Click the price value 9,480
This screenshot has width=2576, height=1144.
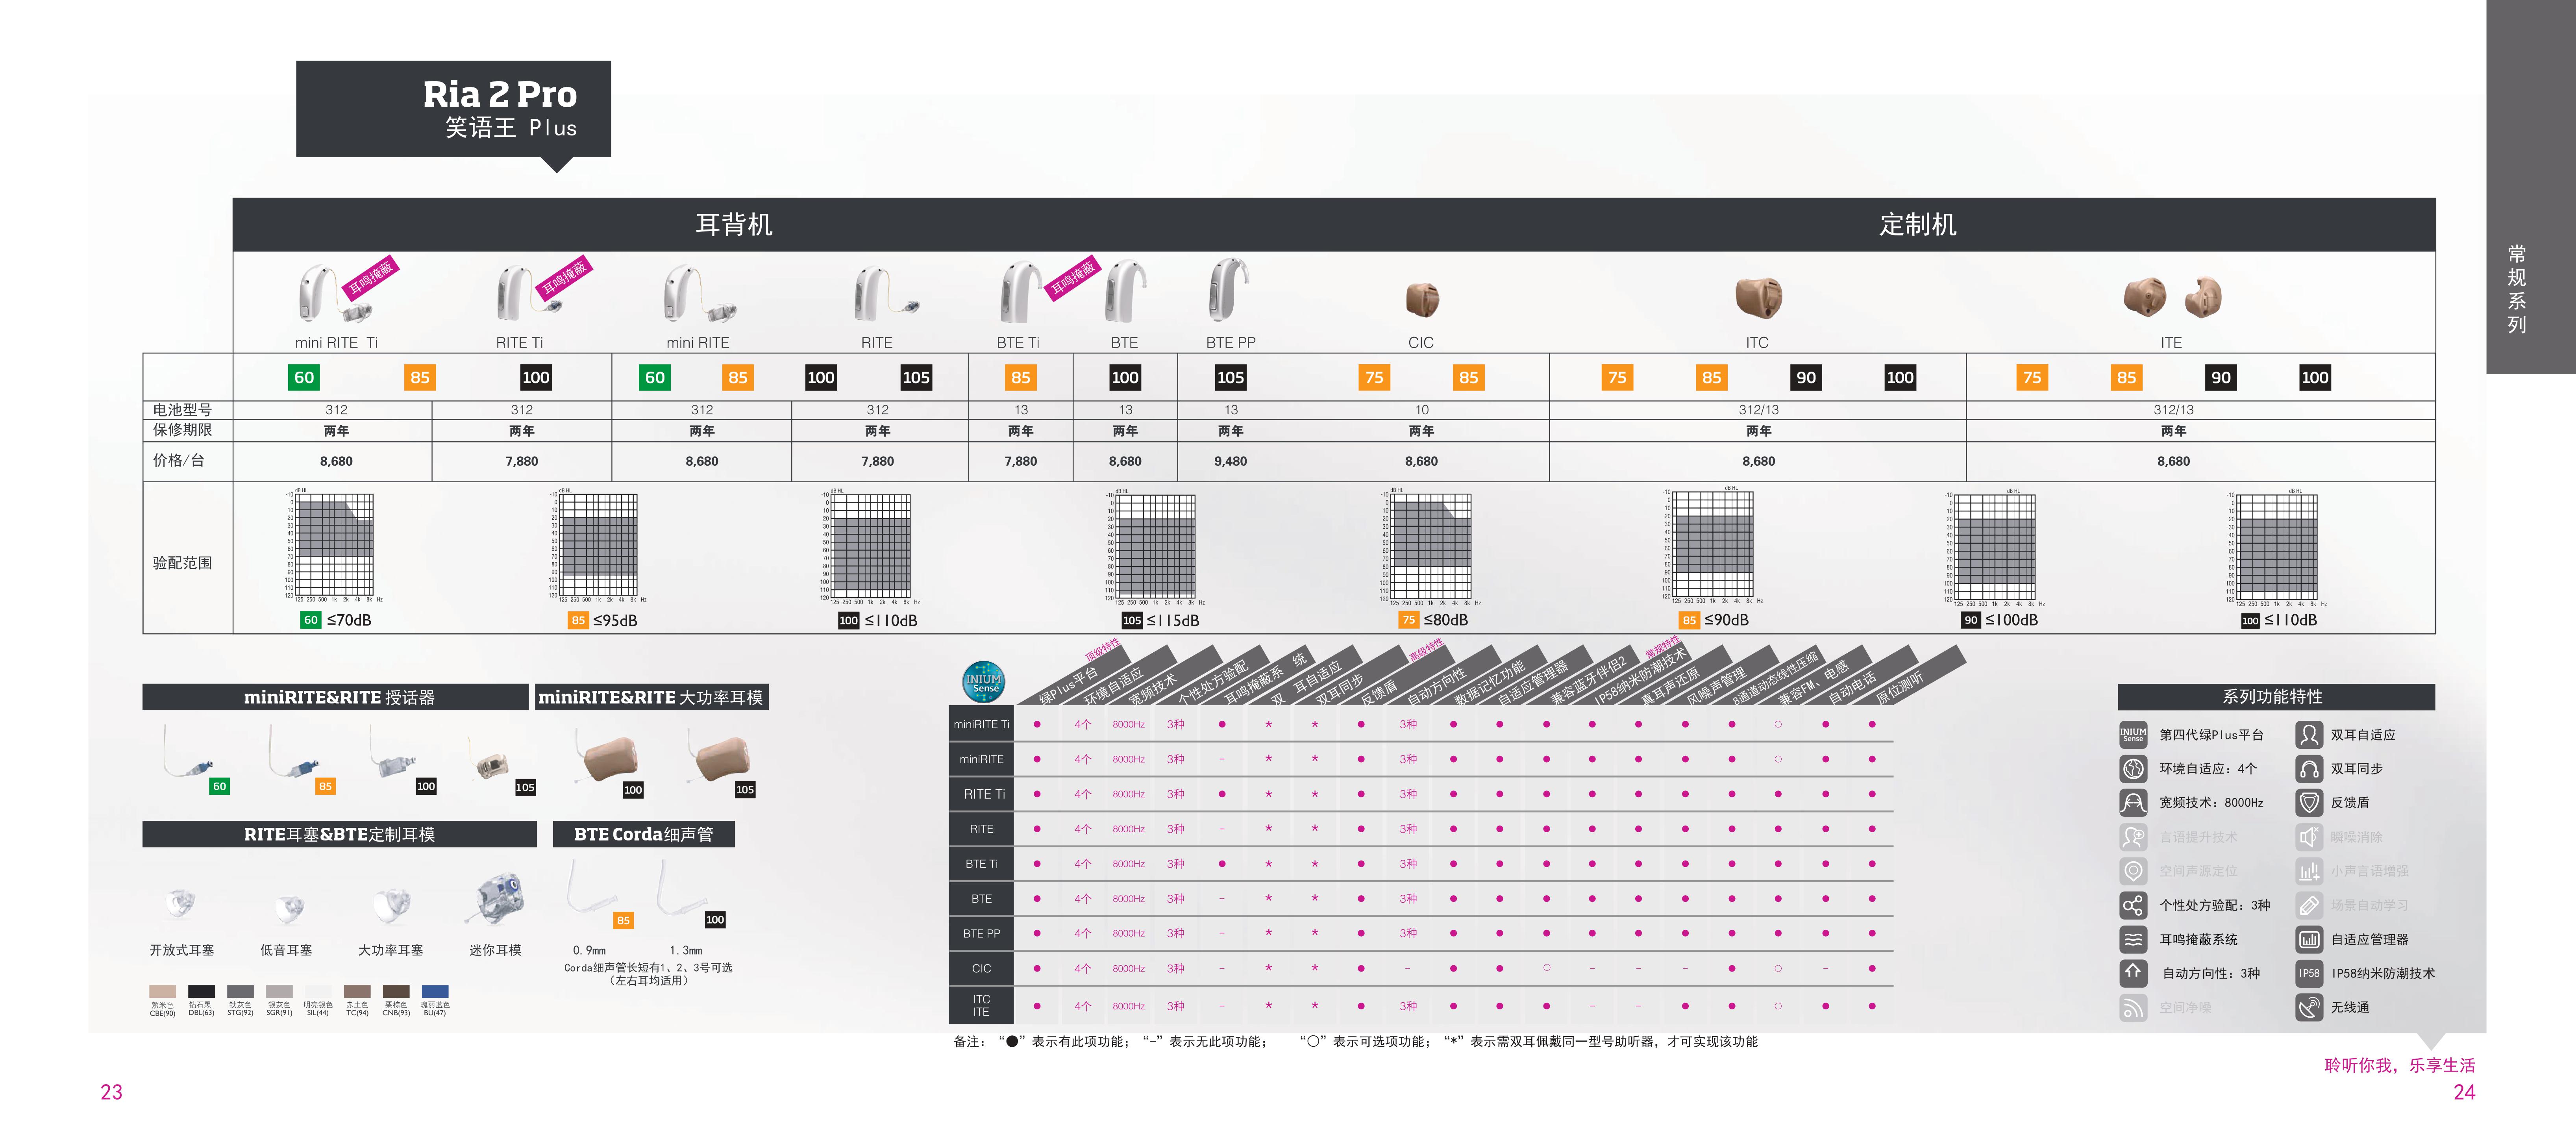tap(1230, 461)
